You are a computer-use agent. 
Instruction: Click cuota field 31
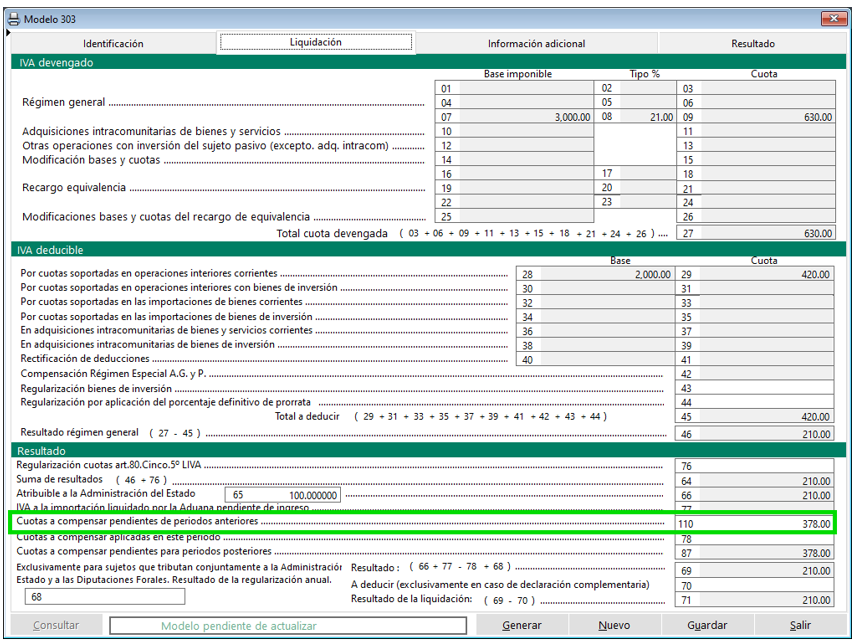pyautogui.click(x=754, y=288)
